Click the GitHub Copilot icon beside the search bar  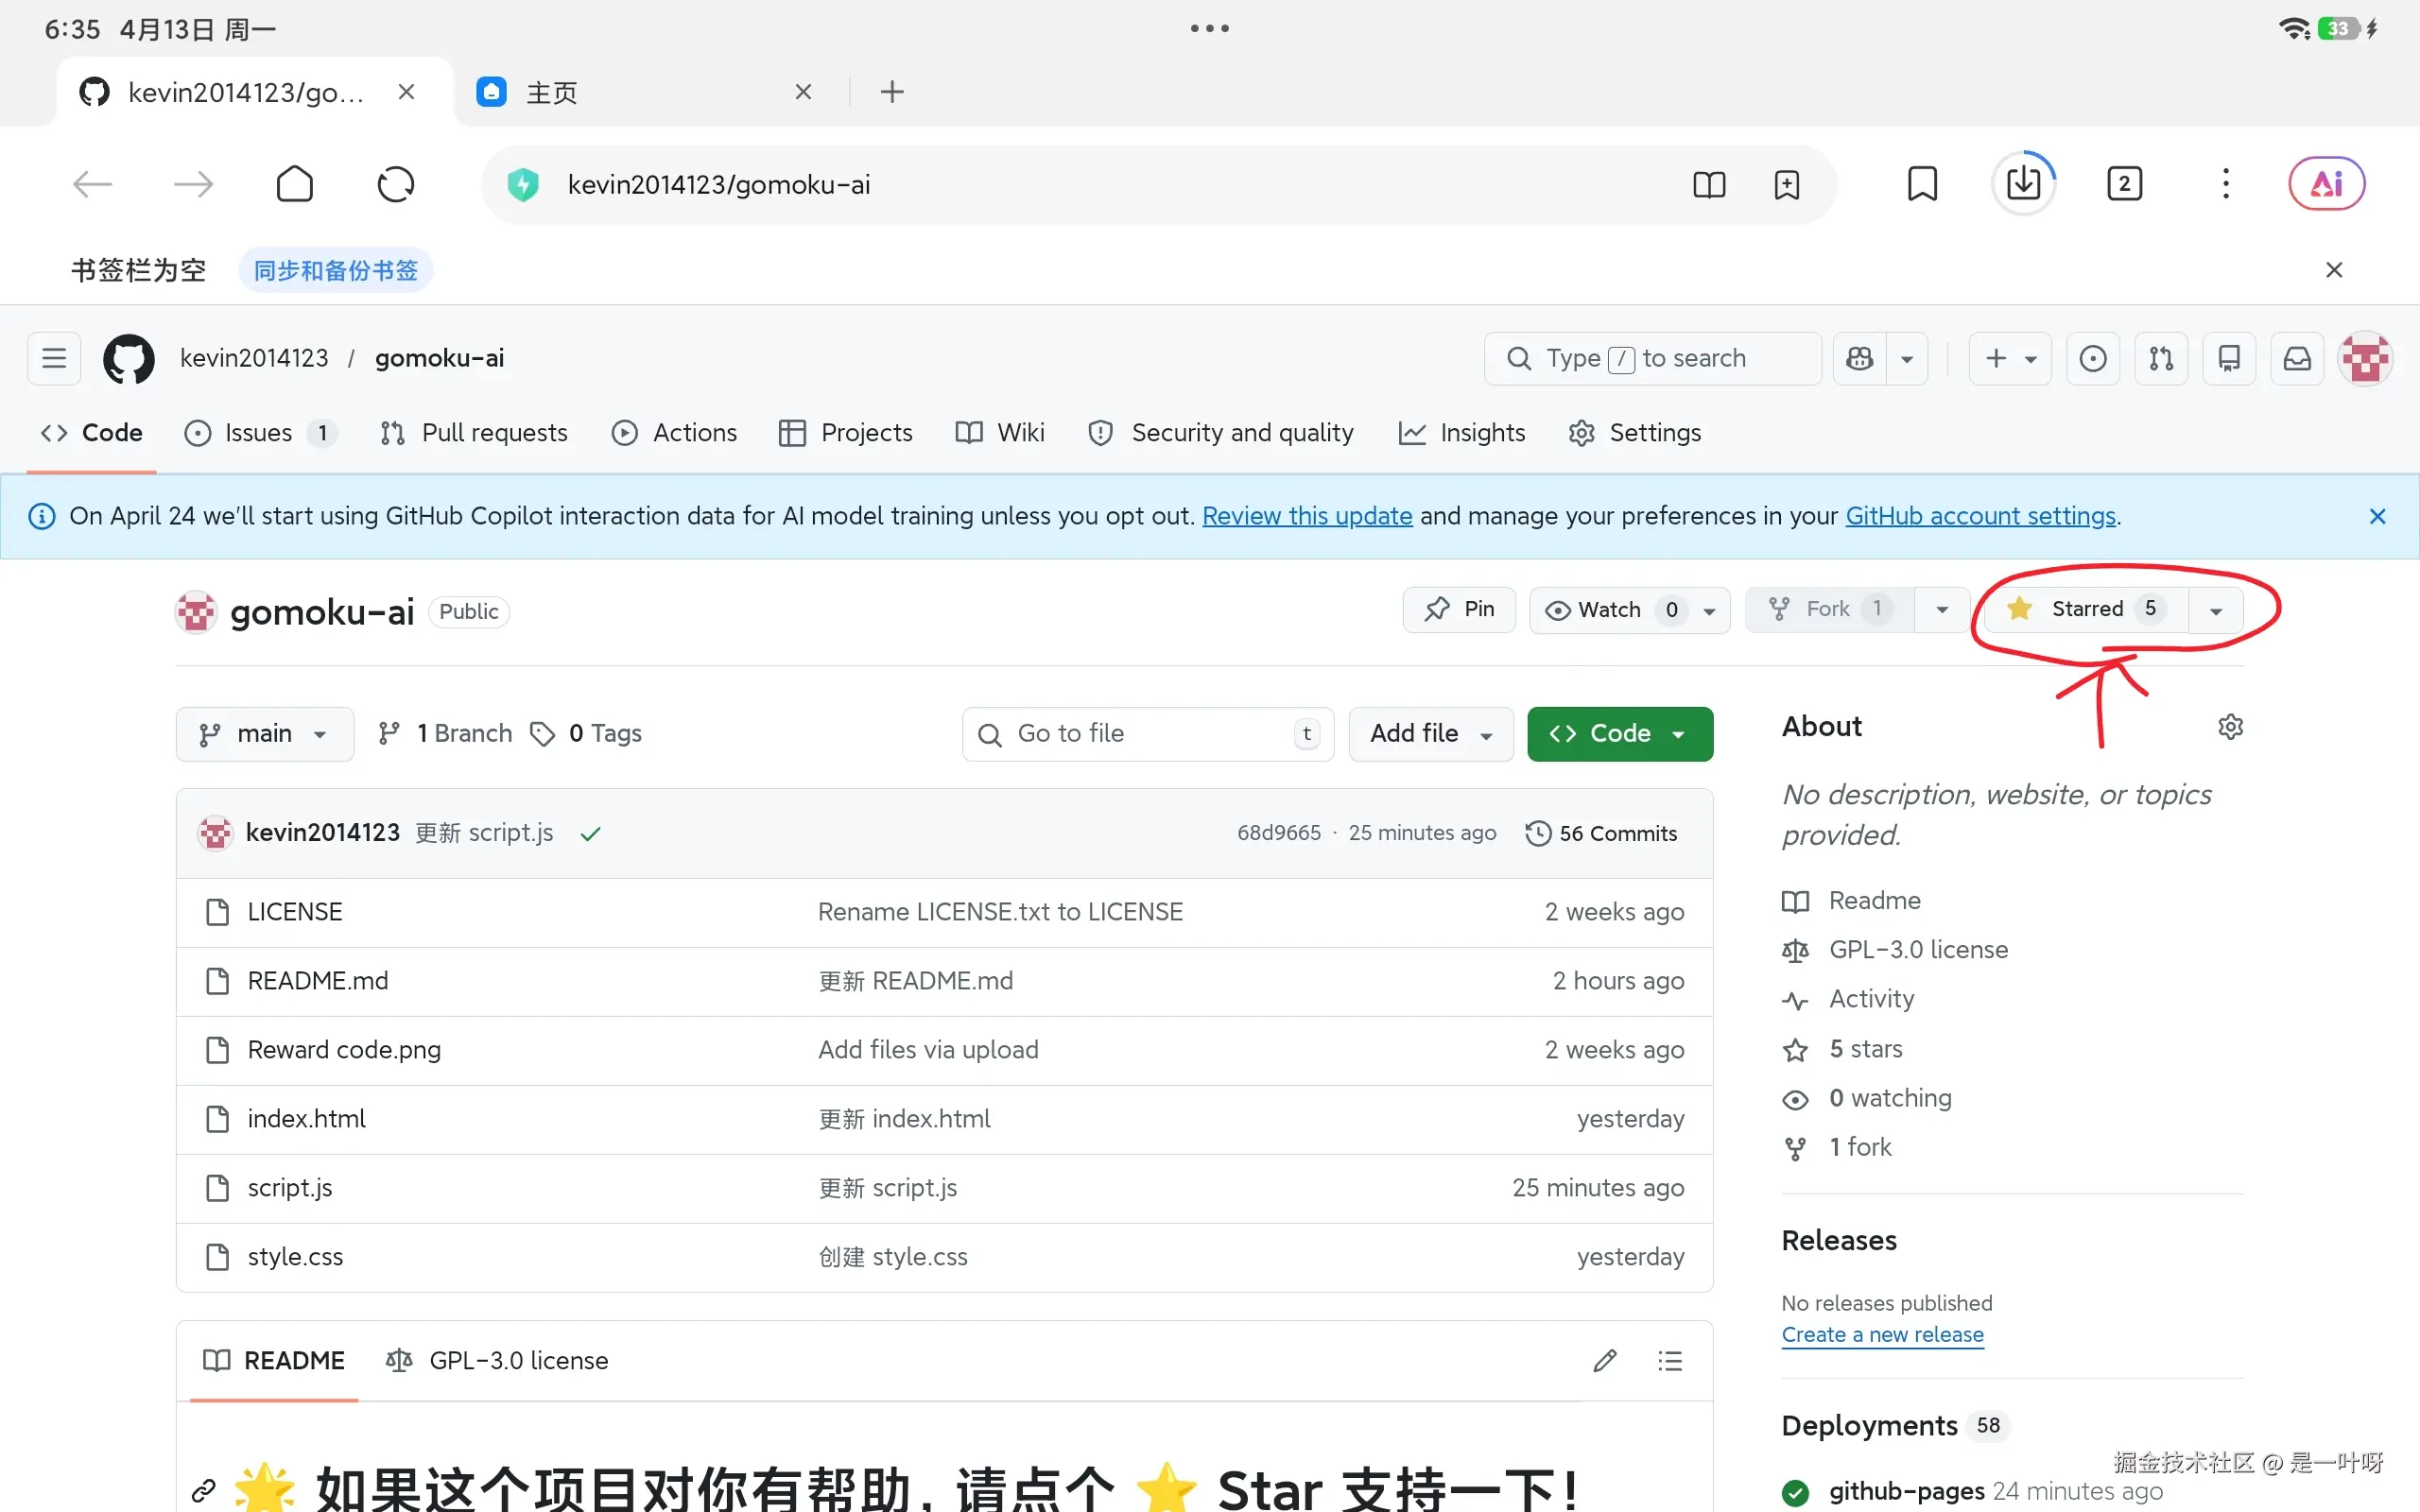tap(1860, 358)
